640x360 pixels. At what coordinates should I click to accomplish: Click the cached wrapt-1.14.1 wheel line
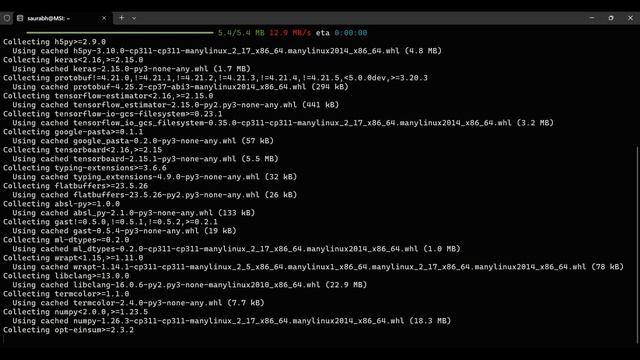point(318,267)
